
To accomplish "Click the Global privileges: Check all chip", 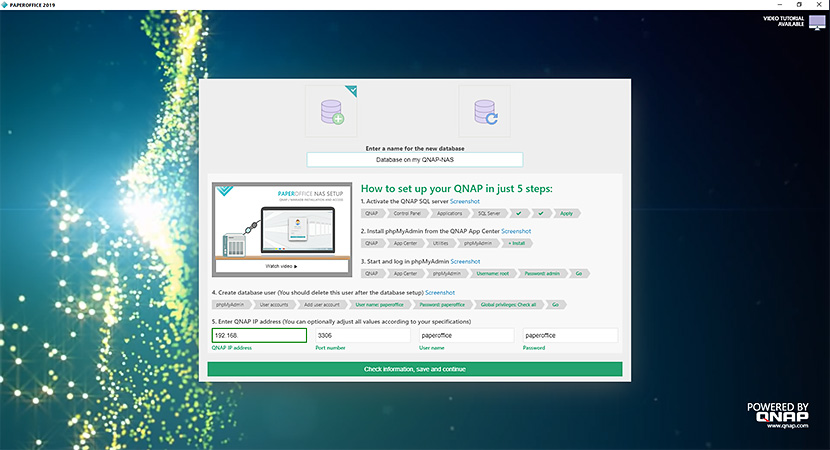I will 509,304.
